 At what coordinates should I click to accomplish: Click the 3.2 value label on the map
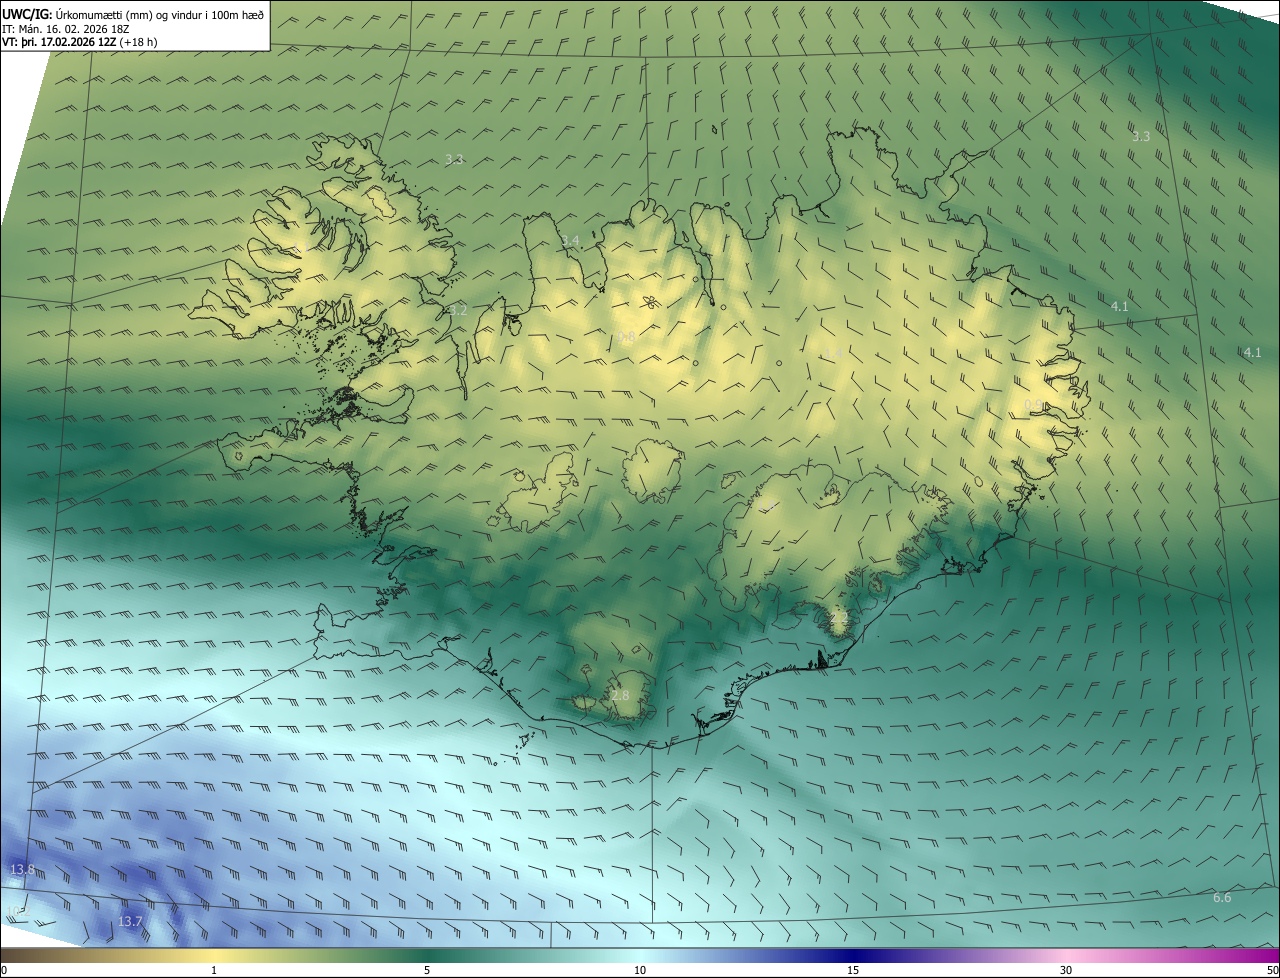tap(458, 310)
